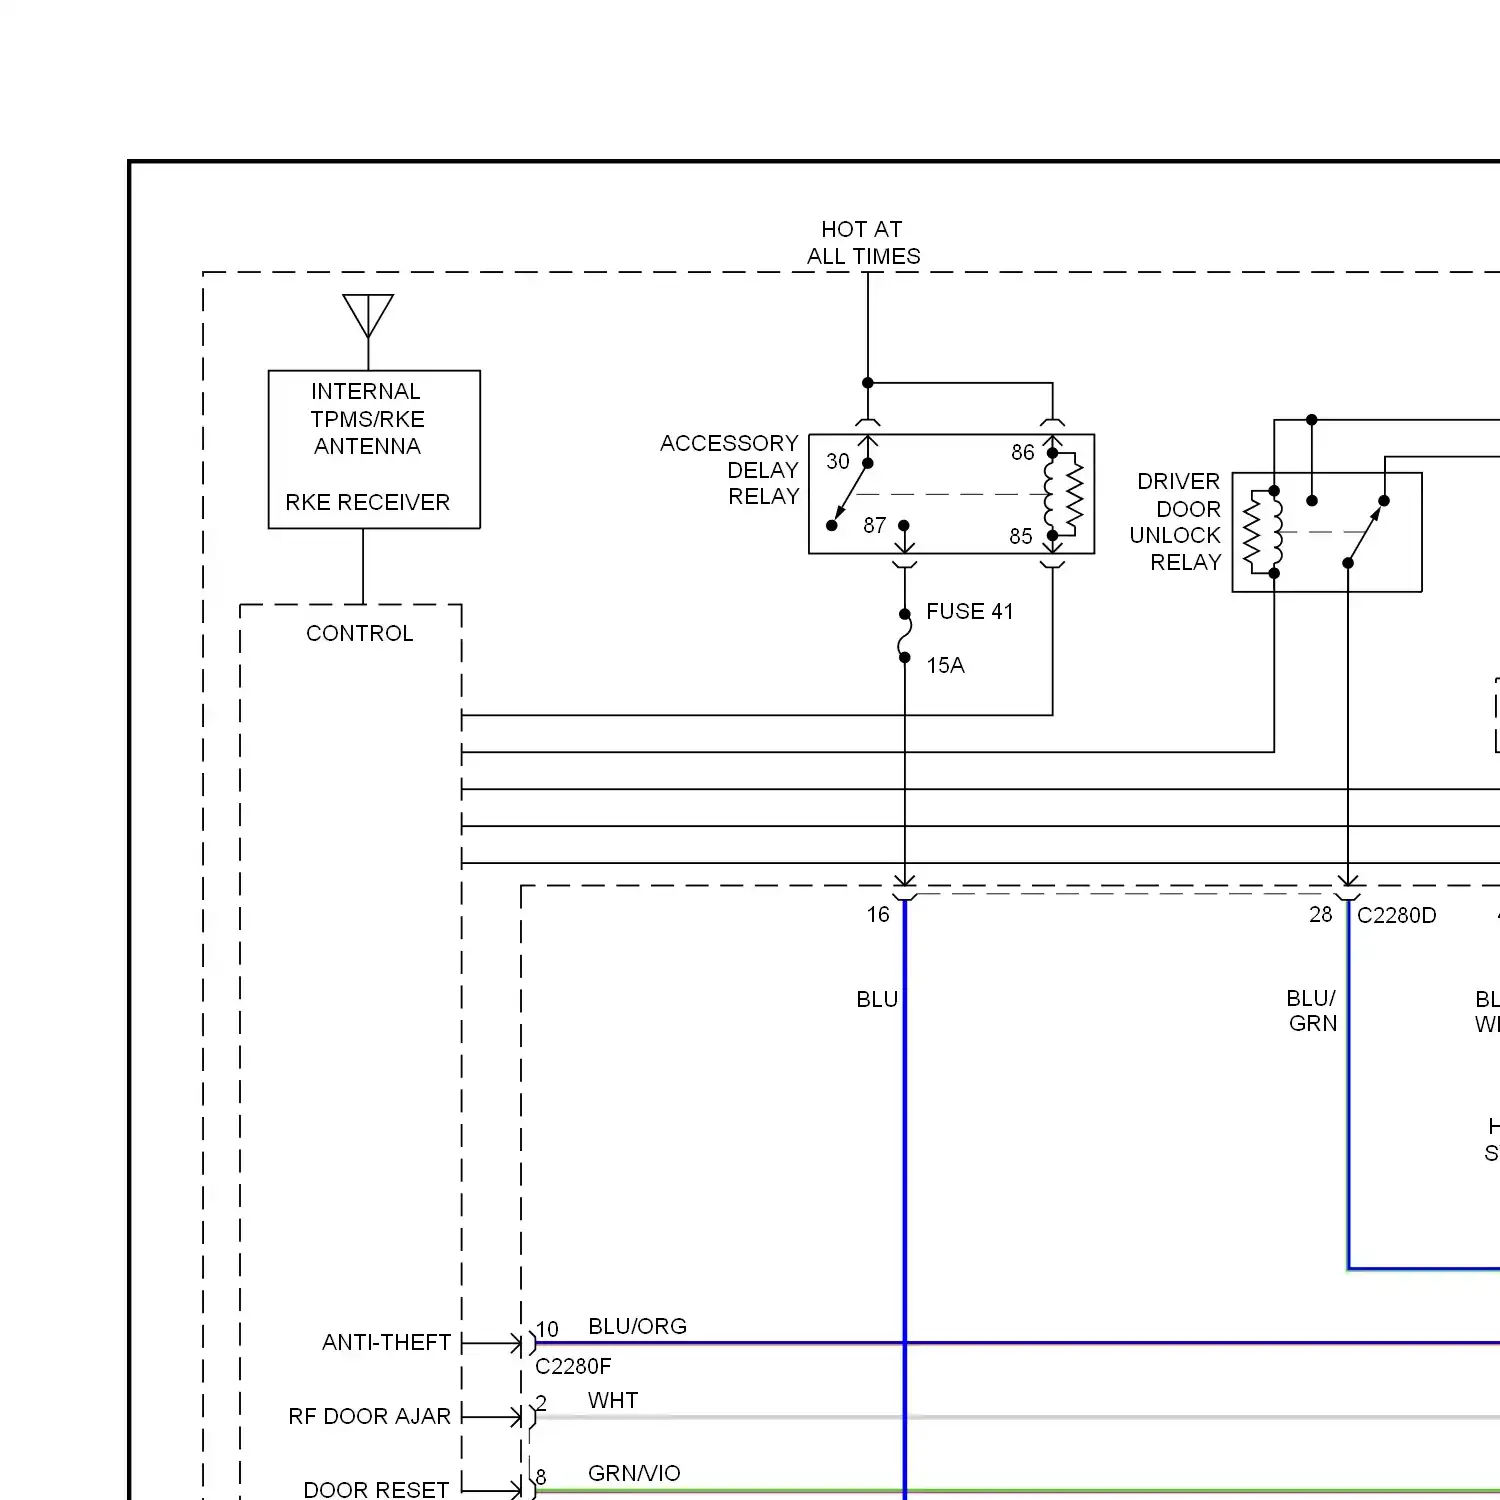Click the accessory delay relay switch contact

click(x=850, y=494)
